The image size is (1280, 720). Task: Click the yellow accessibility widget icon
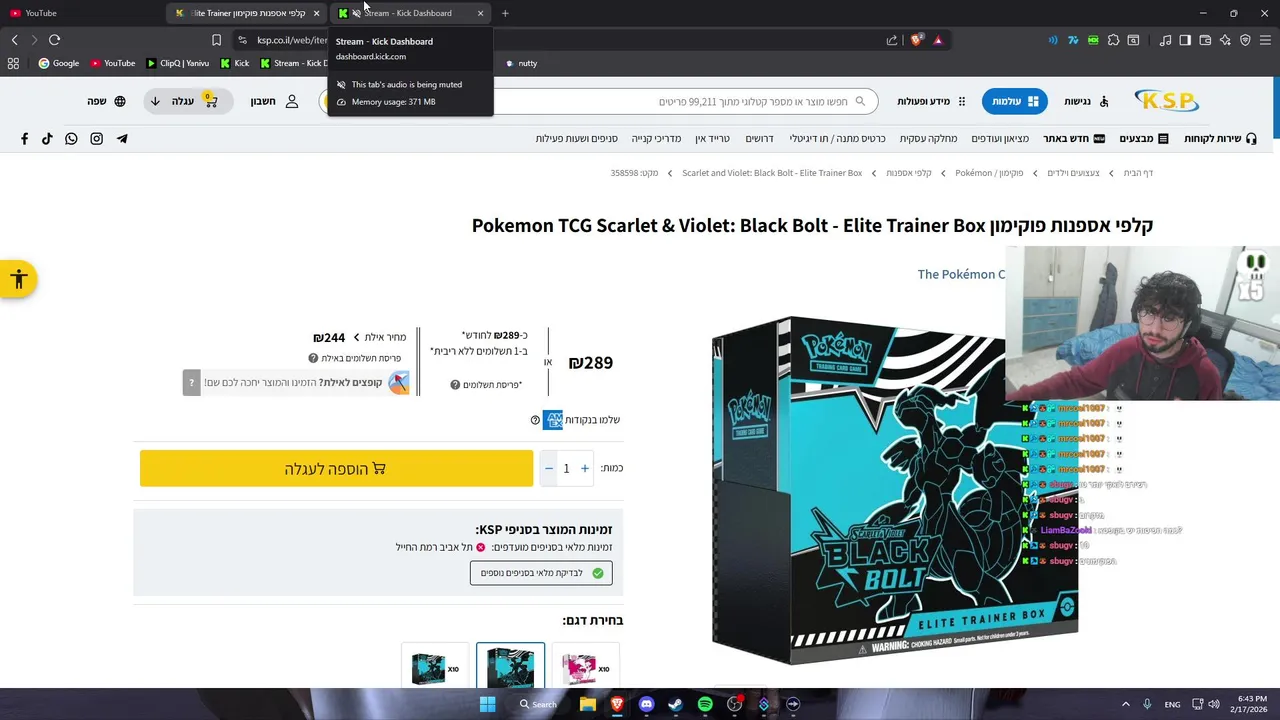18,279
